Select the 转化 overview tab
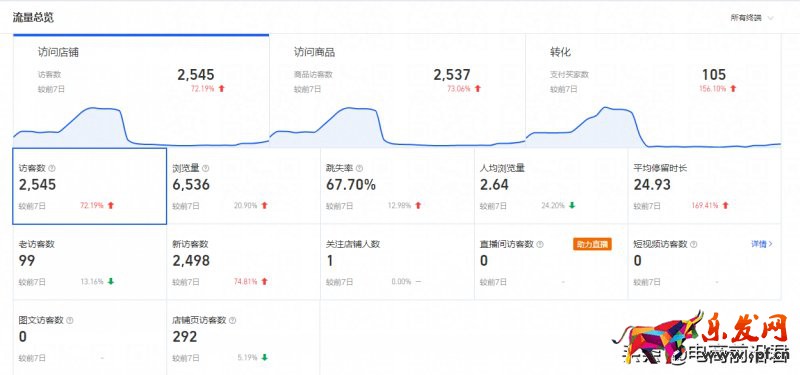Viewport: 800px width, 375px height. (653, 91)
